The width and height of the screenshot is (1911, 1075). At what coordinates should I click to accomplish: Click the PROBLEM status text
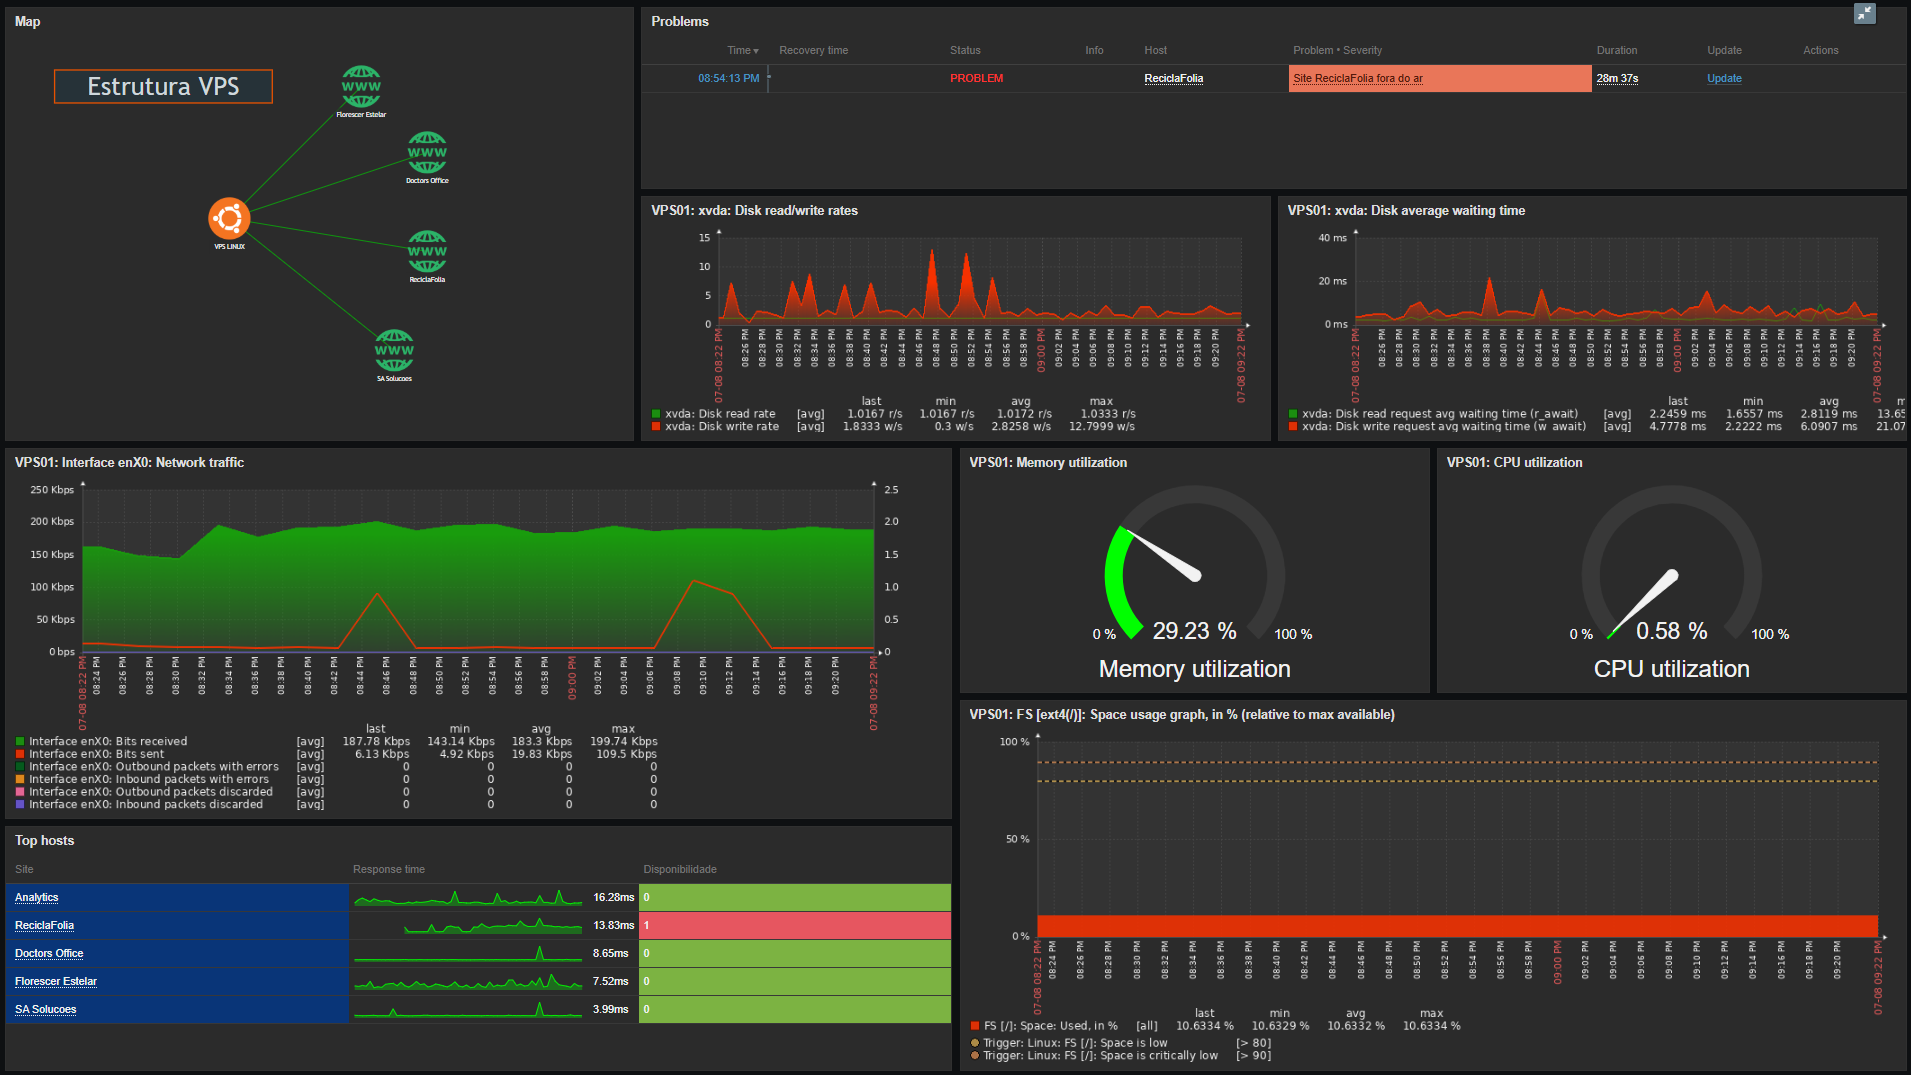pyautogui.click(x=976, y=78)
